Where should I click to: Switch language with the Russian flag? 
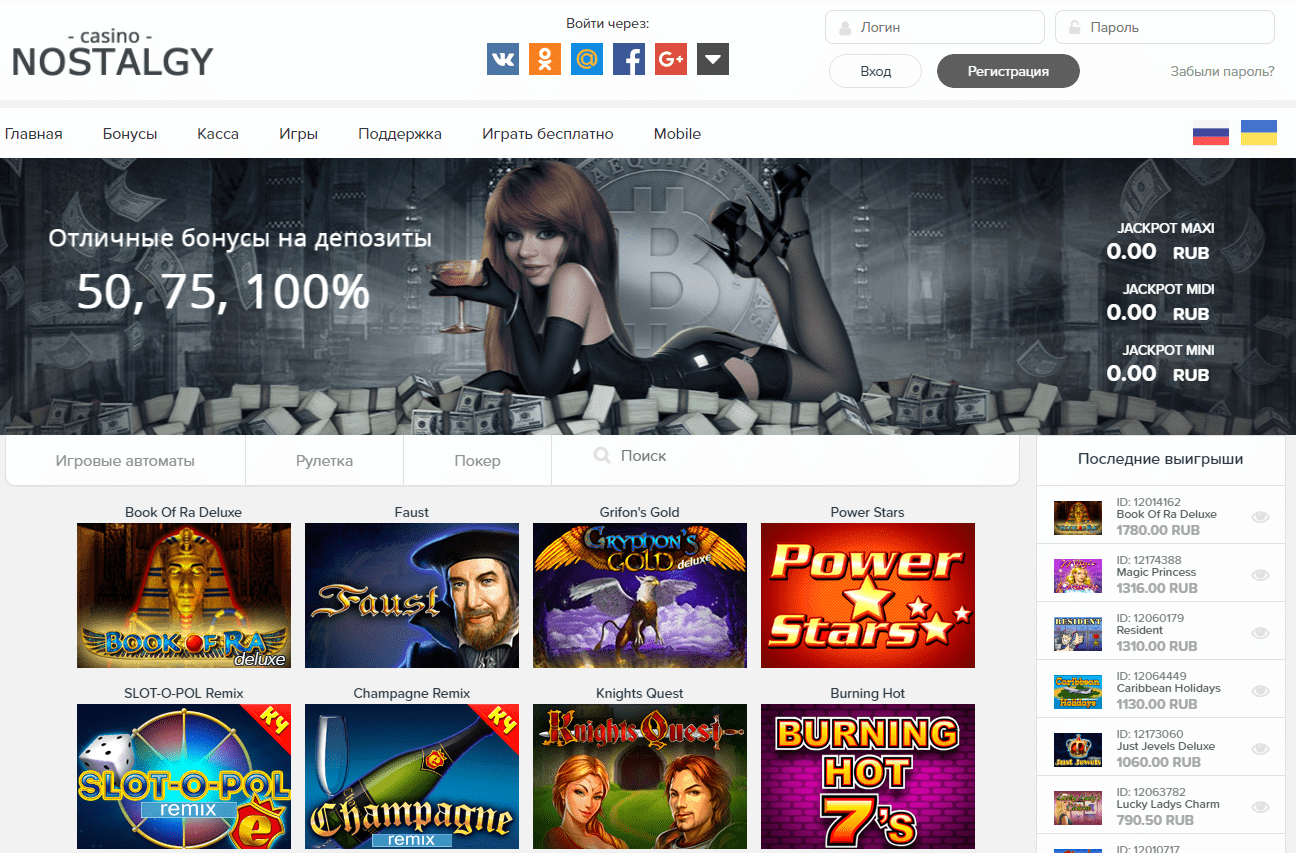coord(1211,133)
